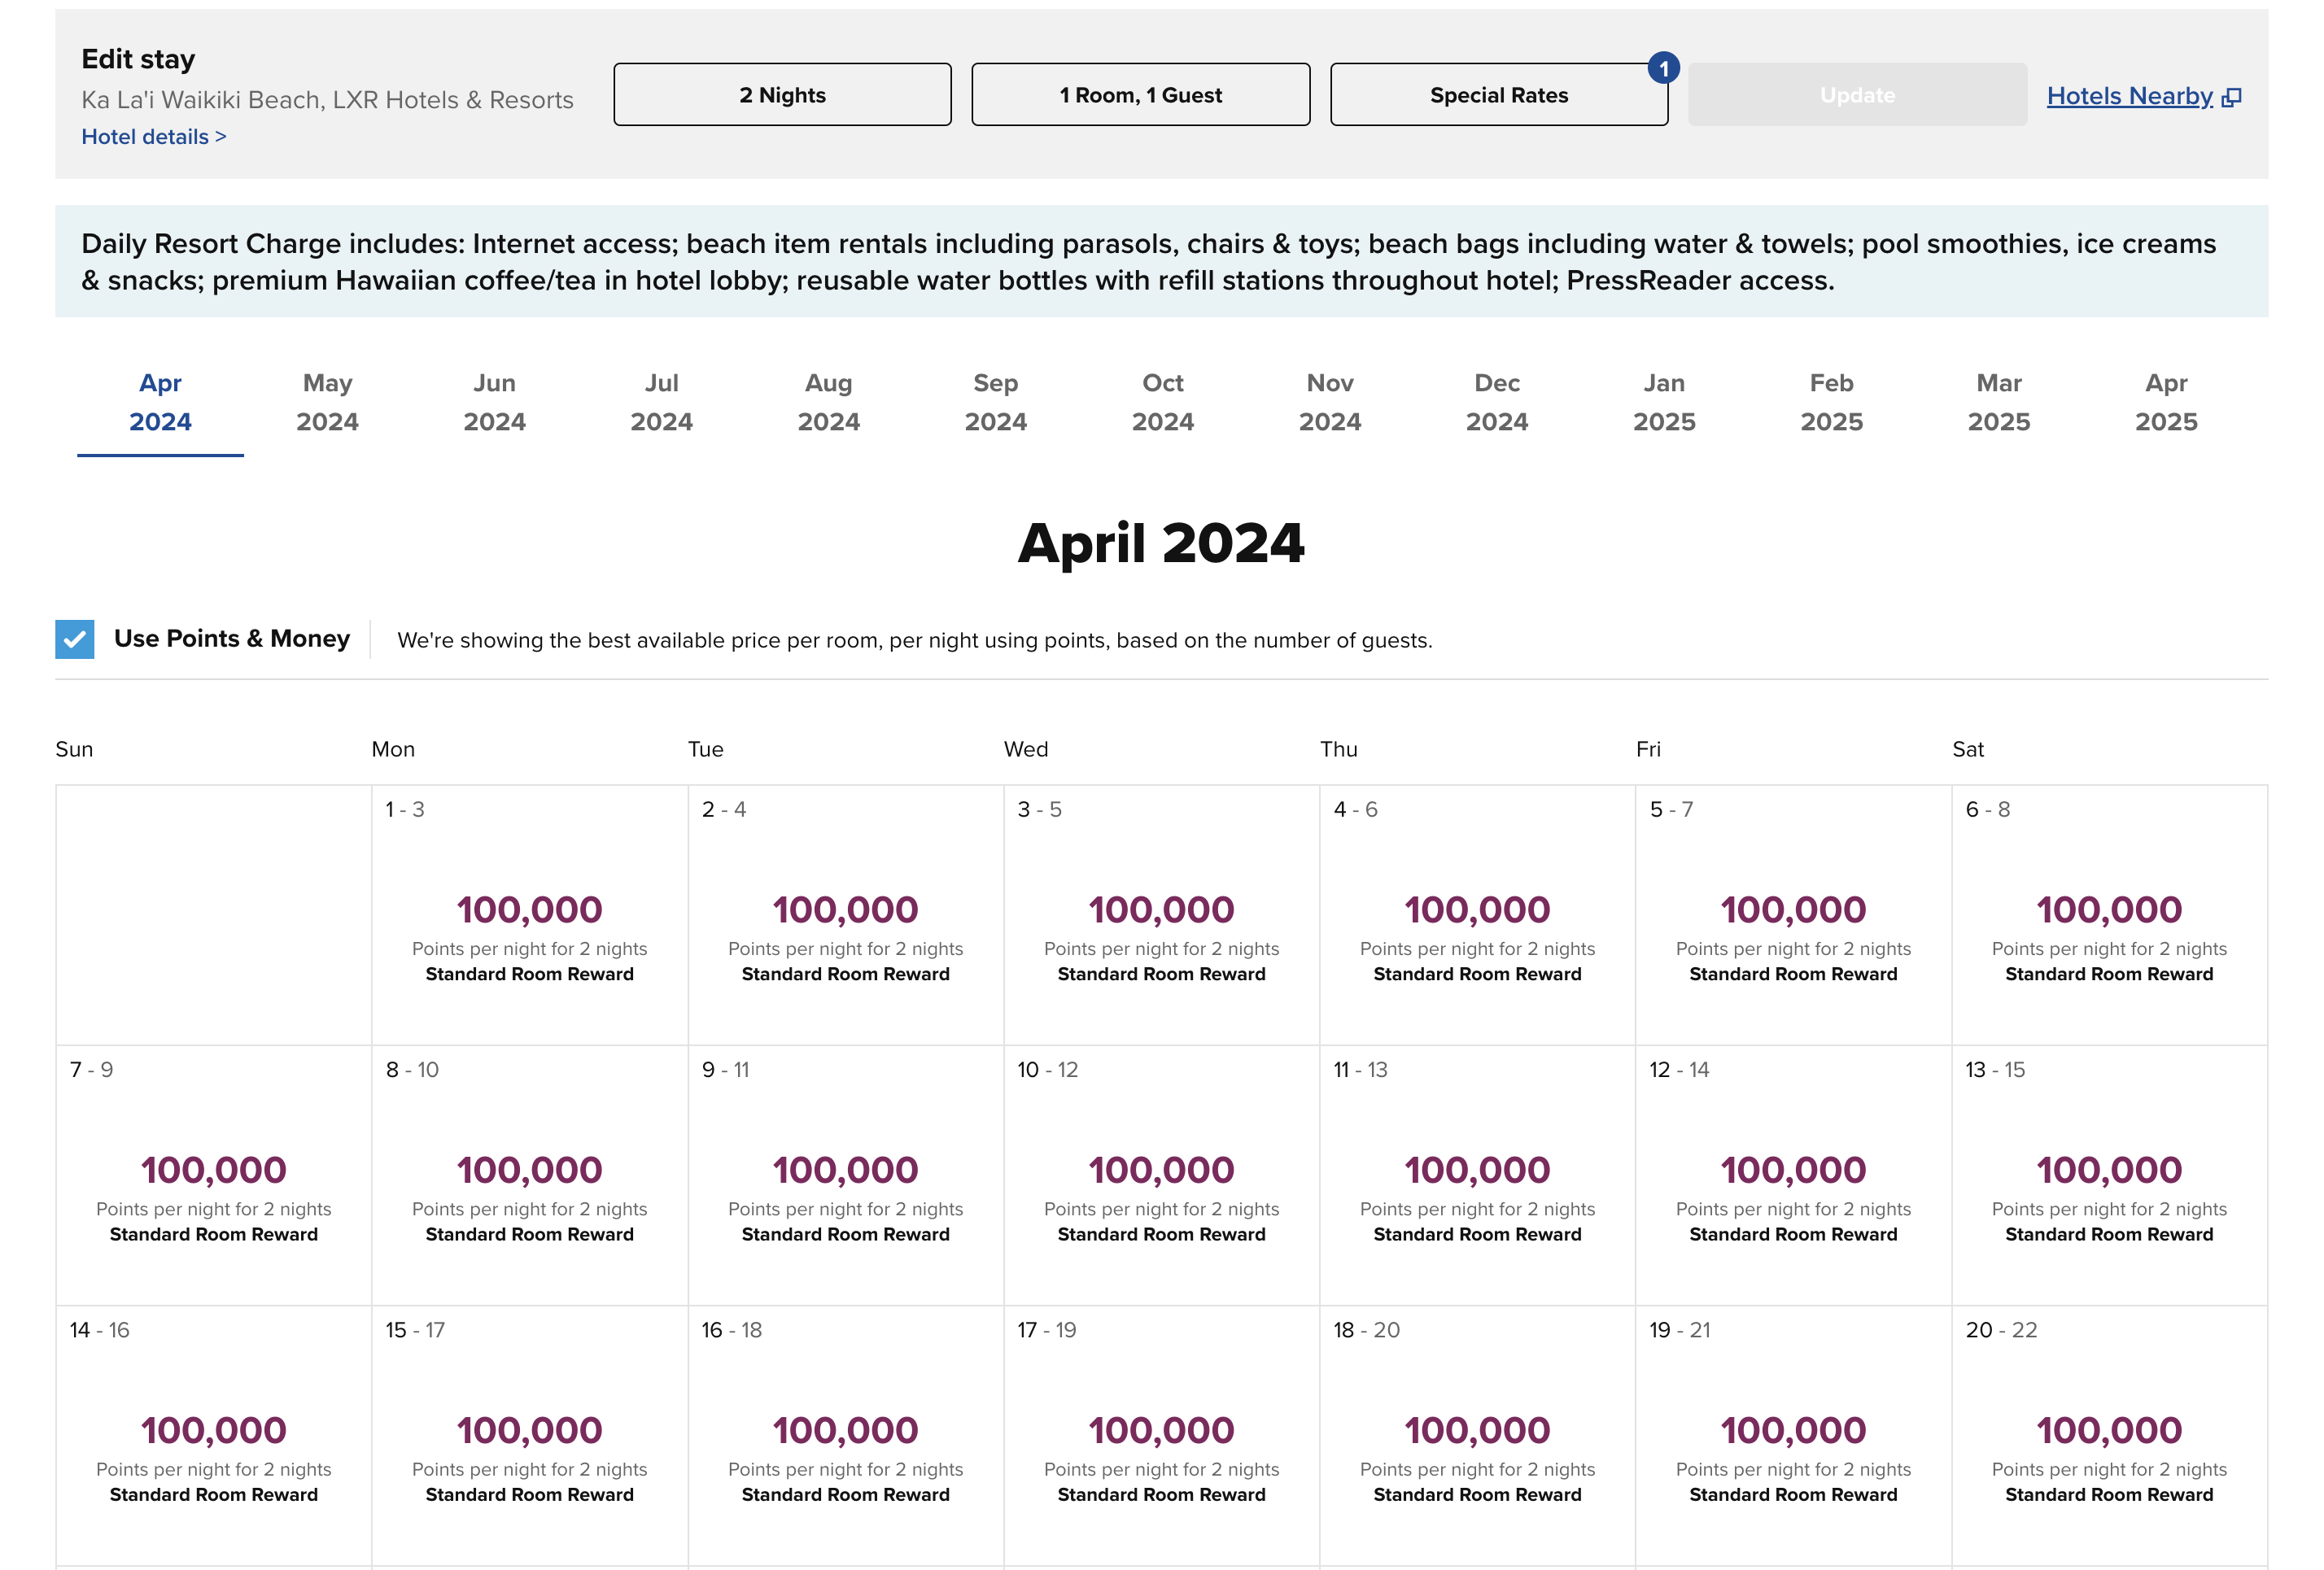Click the best available price per room note

pos(915,640)
